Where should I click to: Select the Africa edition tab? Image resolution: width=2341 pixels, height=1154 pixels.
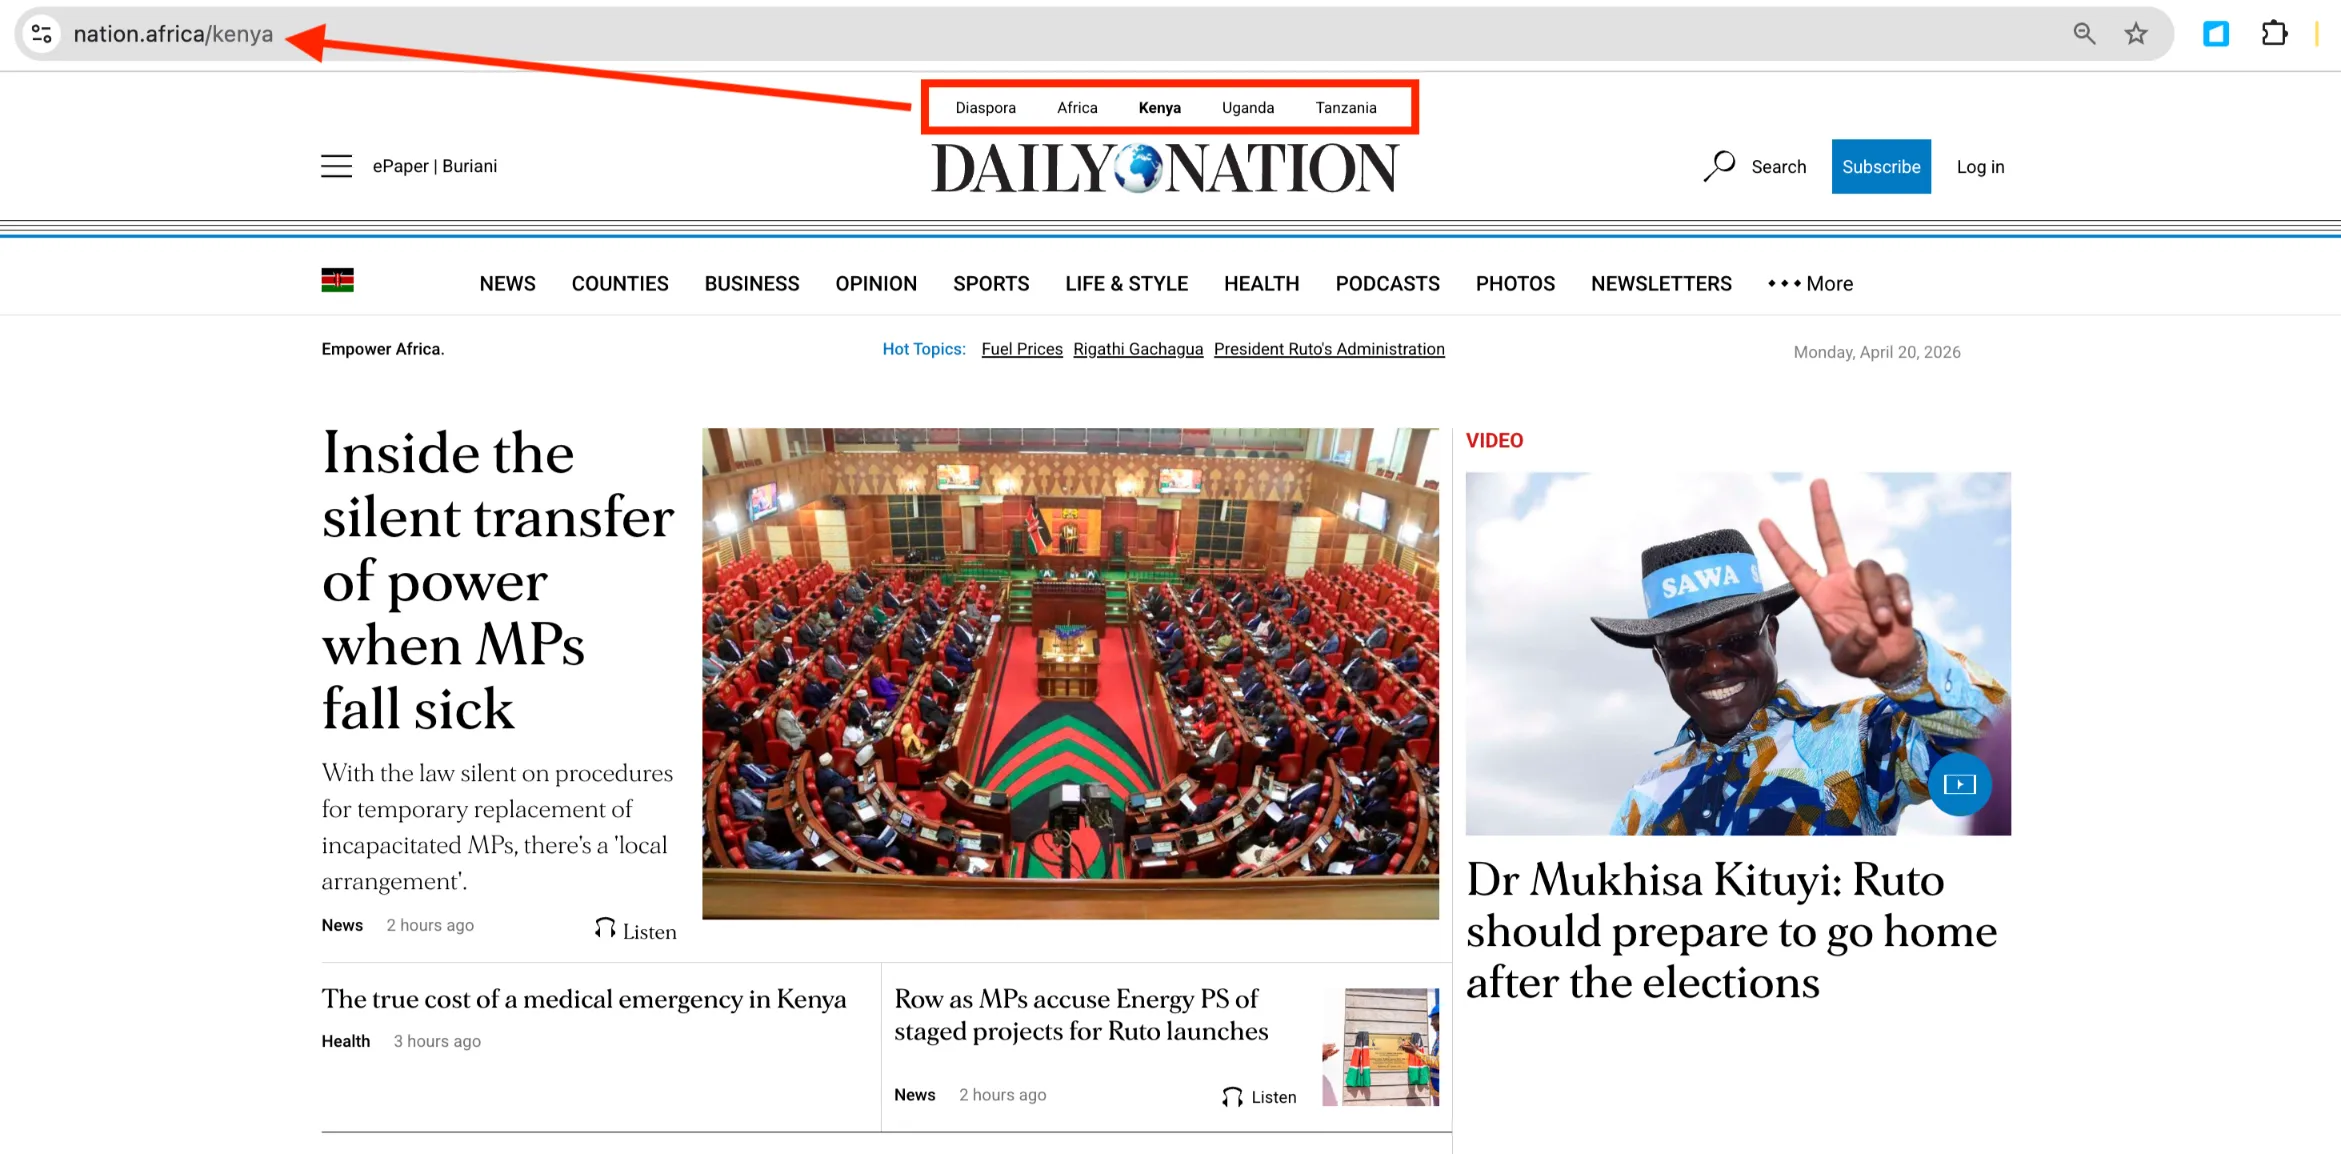click(x=1077, y=108)
